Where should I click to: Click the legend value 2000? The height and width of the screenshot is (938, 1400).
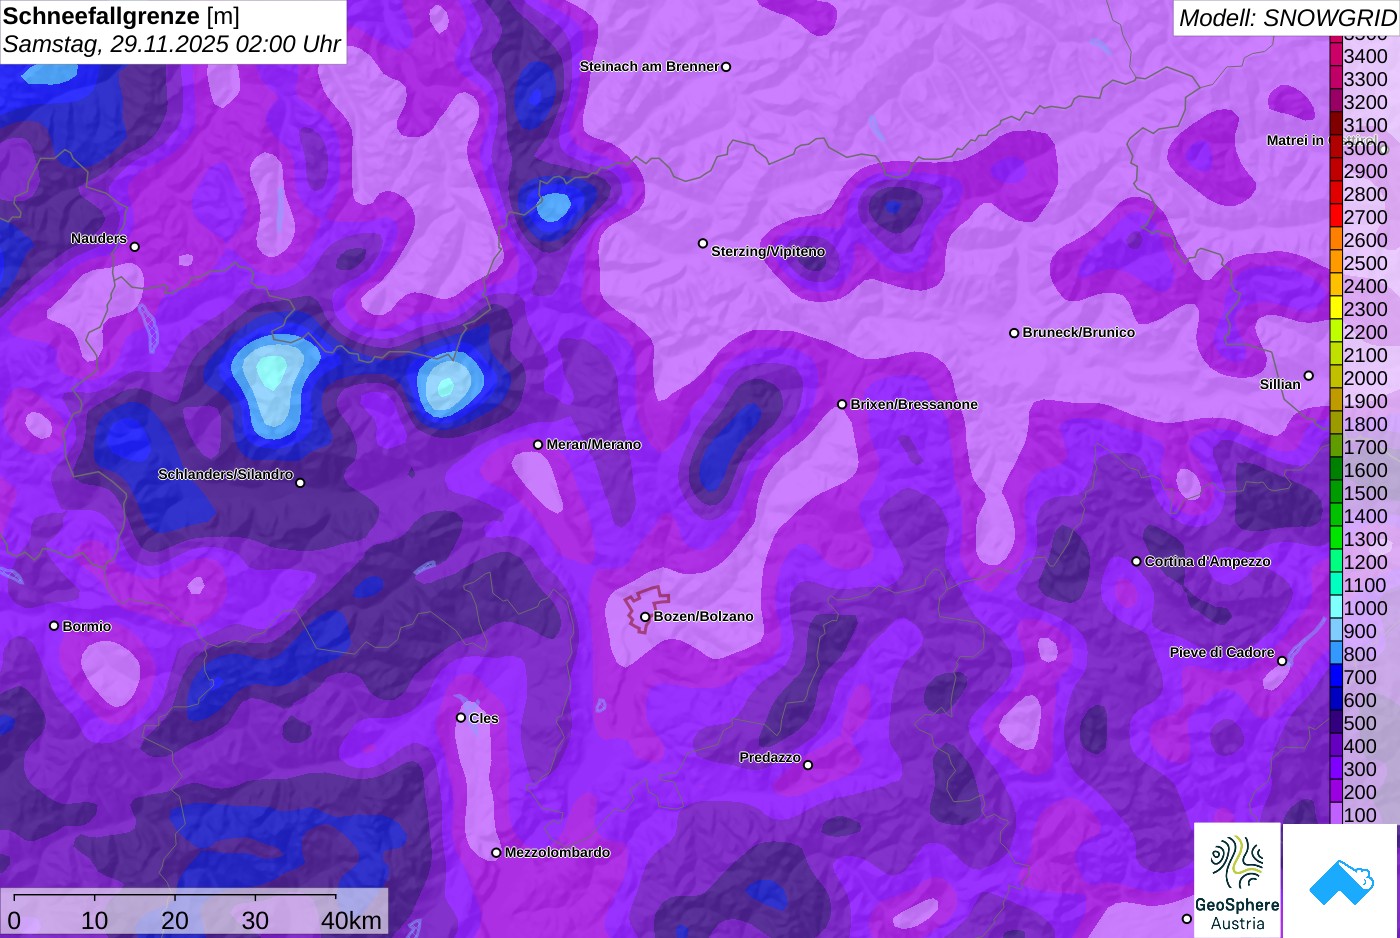[1366, 378]
